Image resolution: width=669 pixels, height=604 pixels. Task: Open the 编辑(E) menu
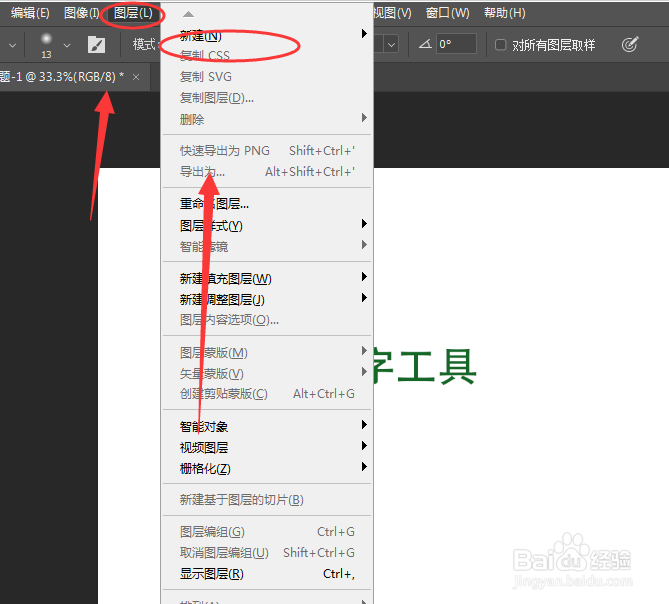click(30, 13)
